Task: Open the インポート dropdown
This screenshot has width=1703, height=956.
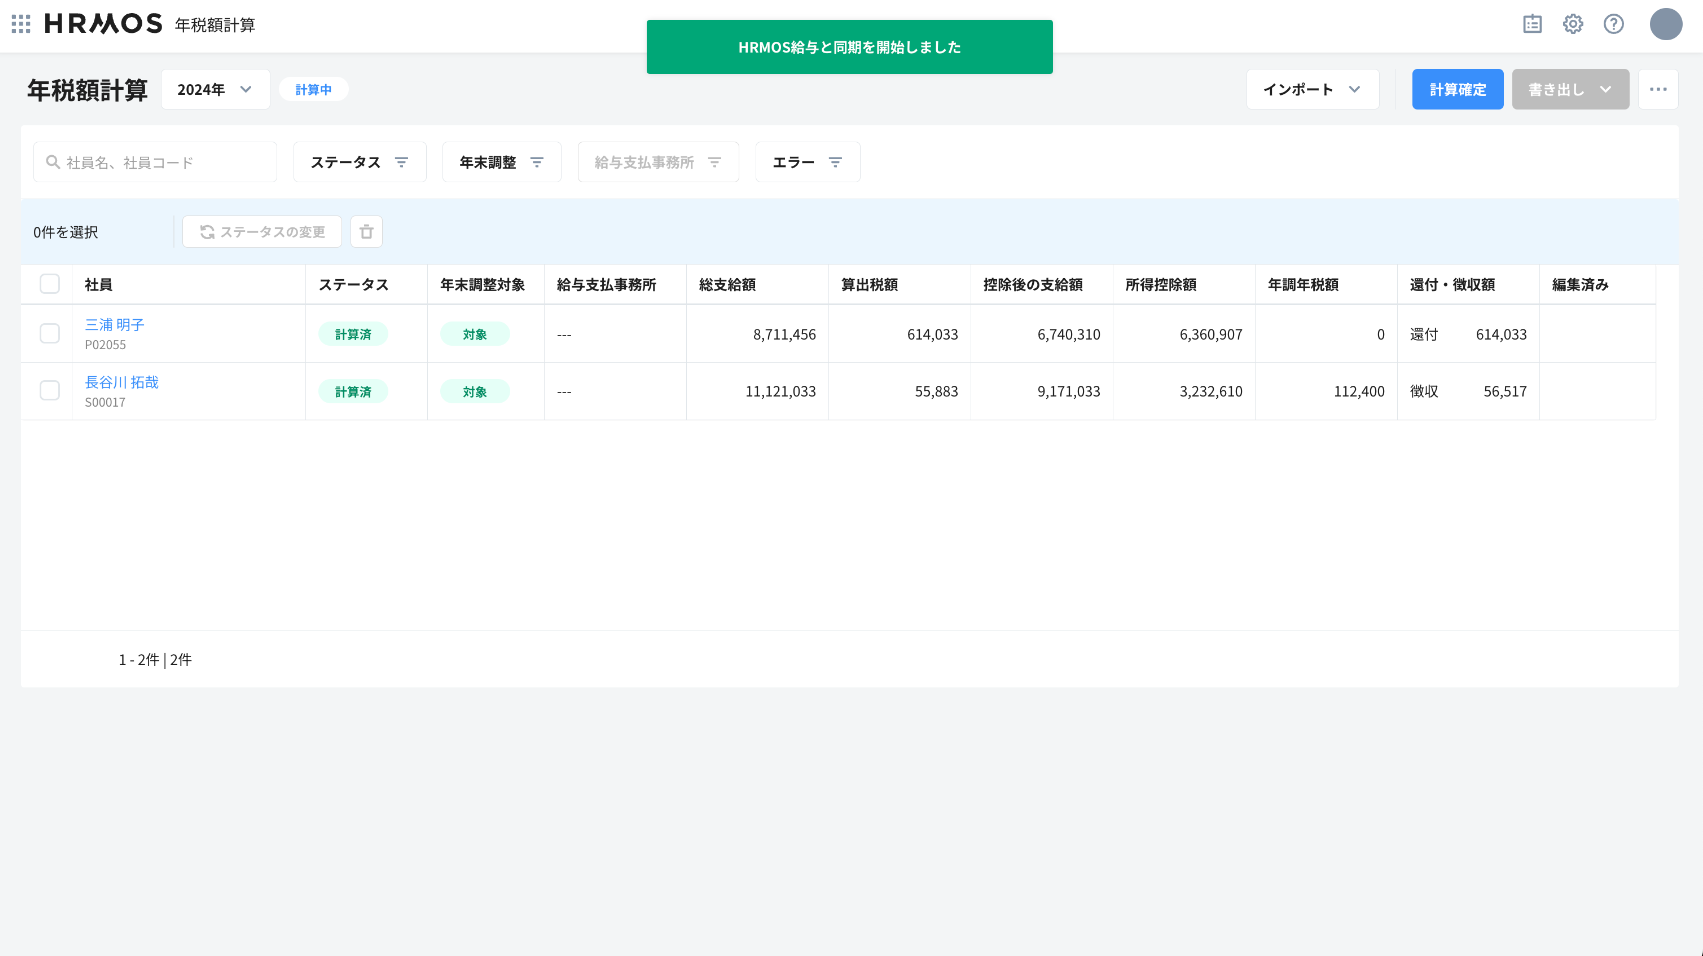Action: 1312,90
